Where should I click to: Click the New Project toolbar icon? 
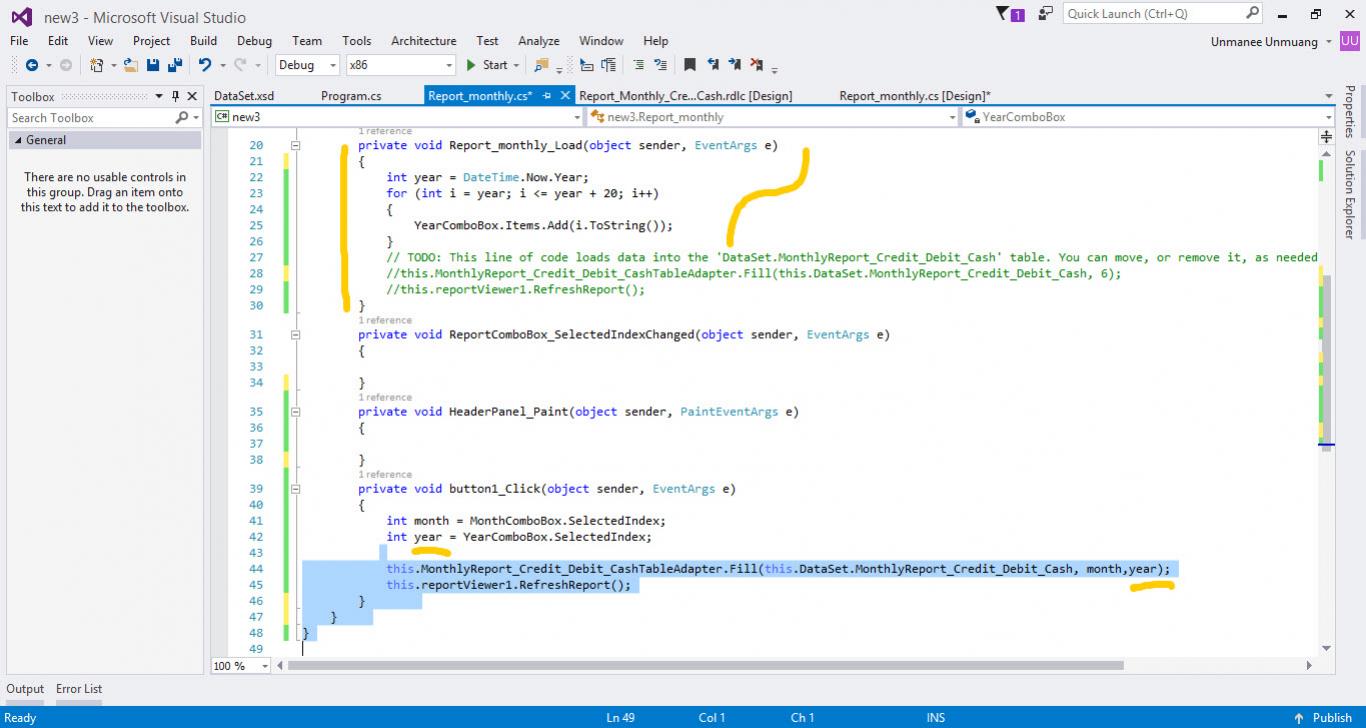(x=97, y=65)
